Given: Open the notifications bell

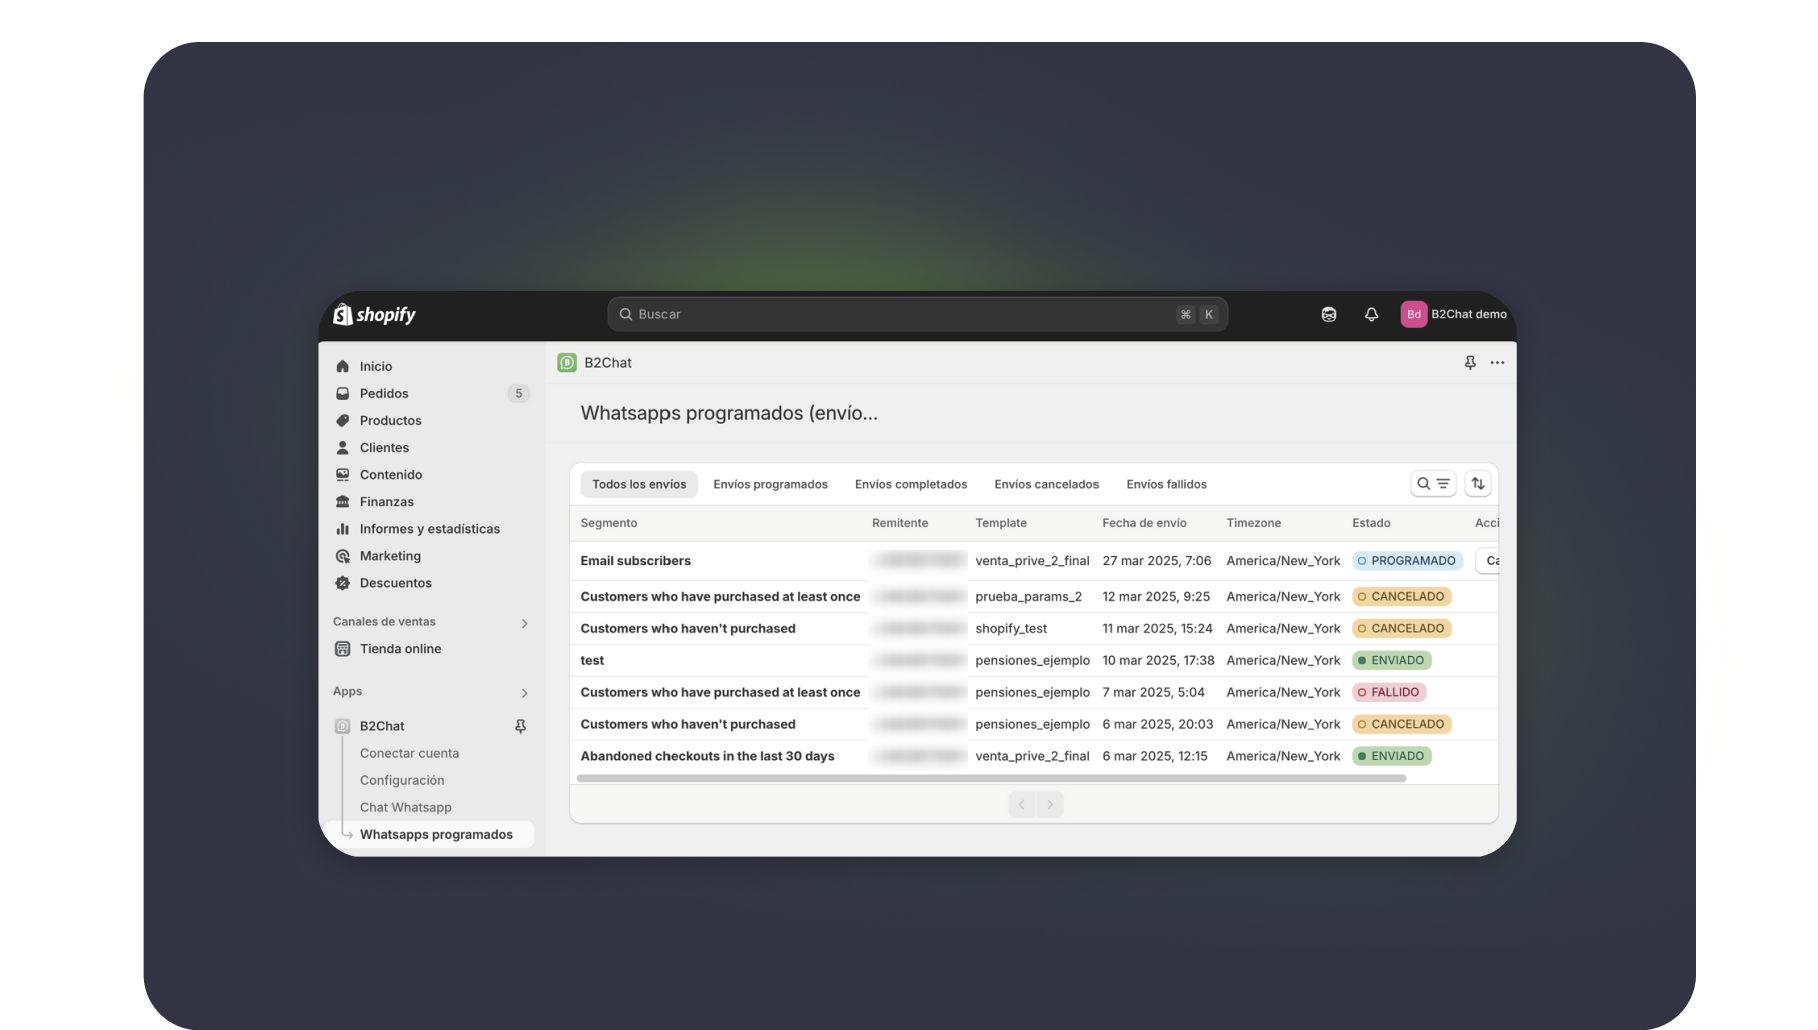Looking at the screenshot, I should click(x=1371, y=314).
